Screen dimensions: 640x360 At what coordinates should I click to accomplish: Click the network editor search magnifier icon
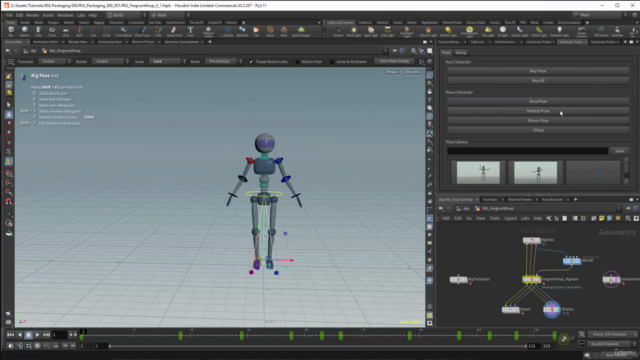click(x=628, y=218)
